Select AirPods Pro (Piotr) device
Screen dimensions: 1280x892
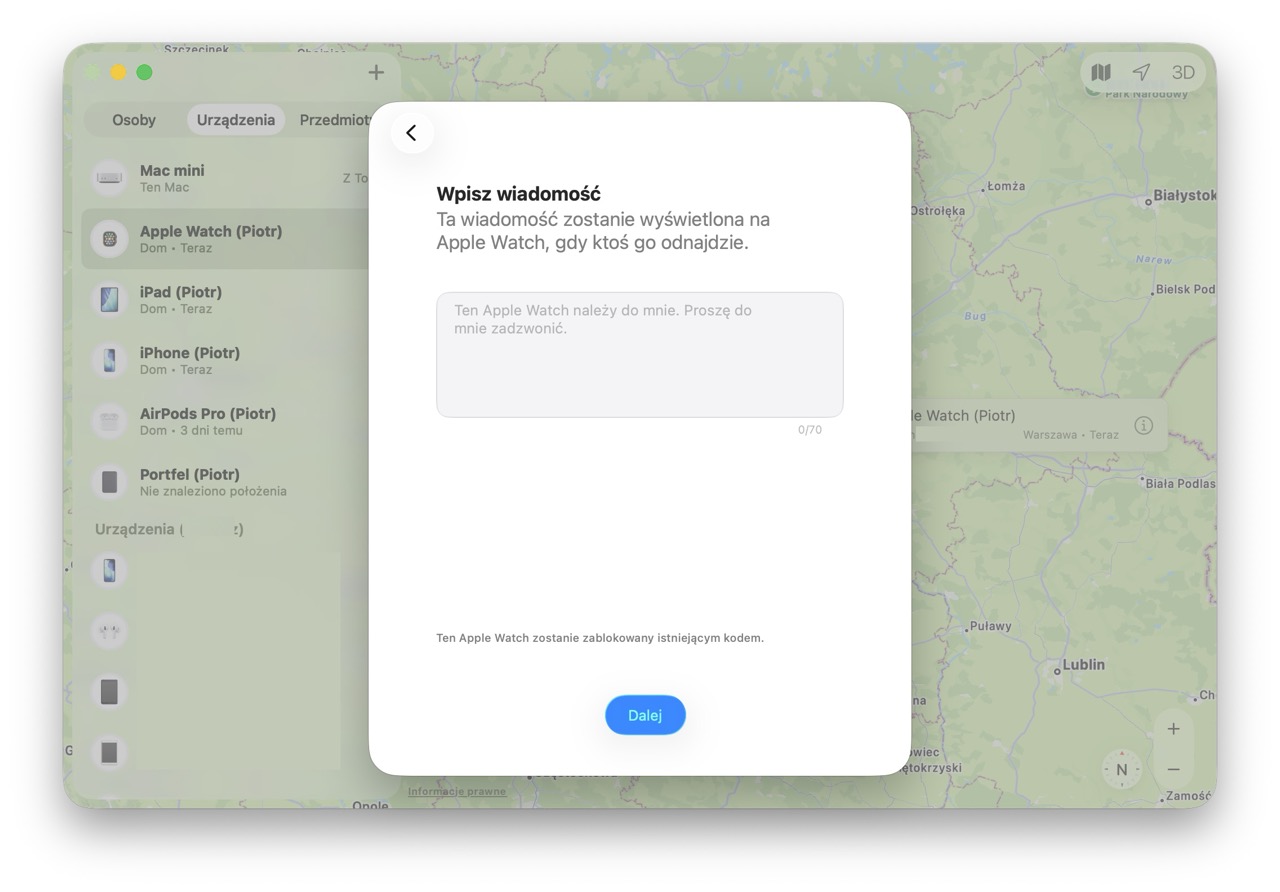(207, 421)
